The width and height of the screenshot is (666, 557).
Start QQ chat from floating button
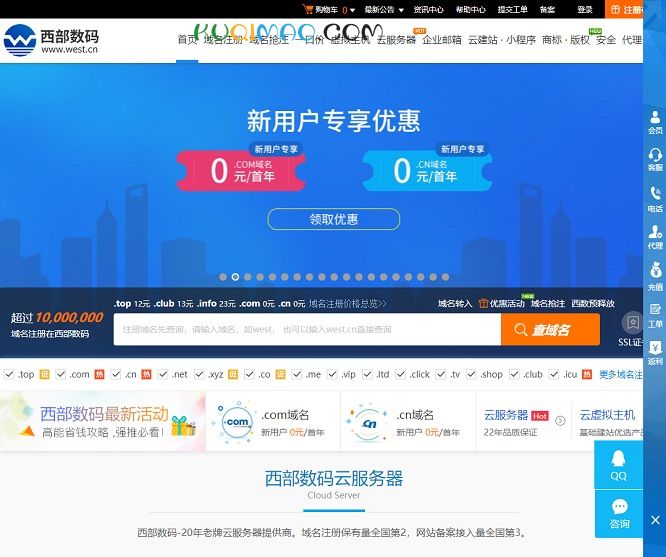[x=618, y=465]
